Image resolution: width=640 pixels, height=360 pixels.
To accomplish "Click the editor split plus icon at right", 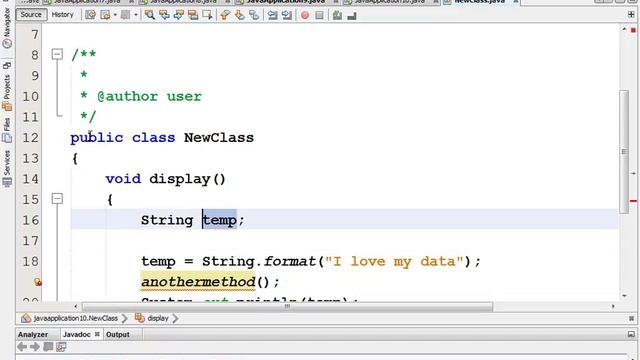I will click(631, 15).
